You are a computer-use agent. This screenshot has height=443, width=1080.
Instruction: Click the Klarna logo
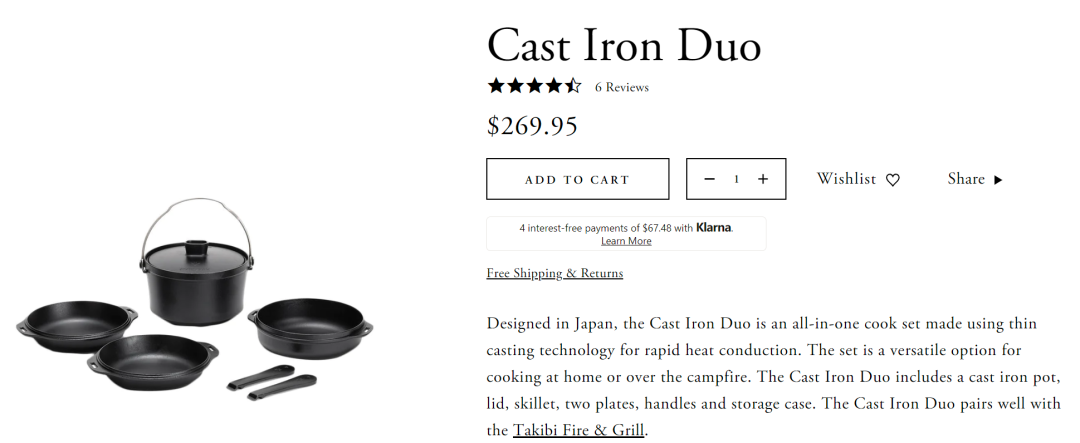coord(714,228)
